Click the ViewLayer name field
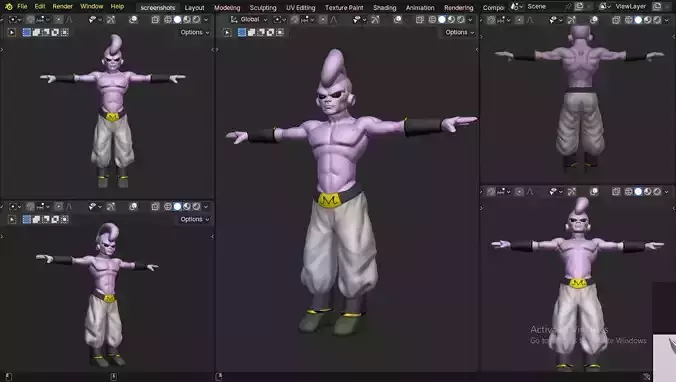 pos(631,6)
